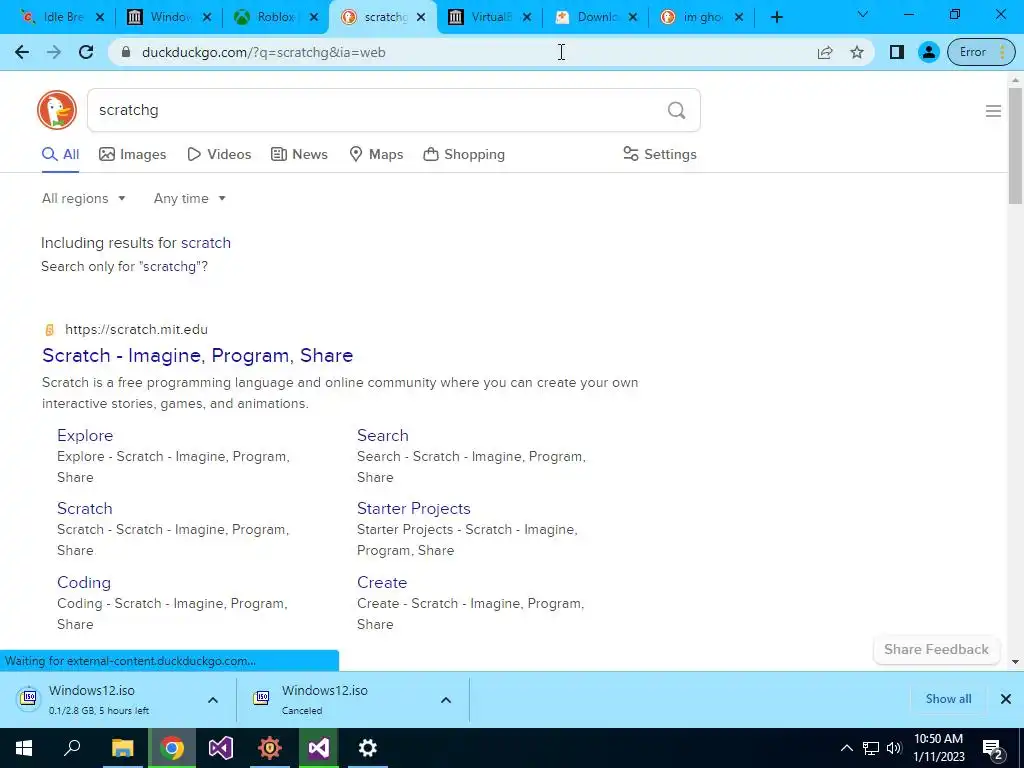Open the Windows Start menu
1024x768 pixels.
[24, 748]
